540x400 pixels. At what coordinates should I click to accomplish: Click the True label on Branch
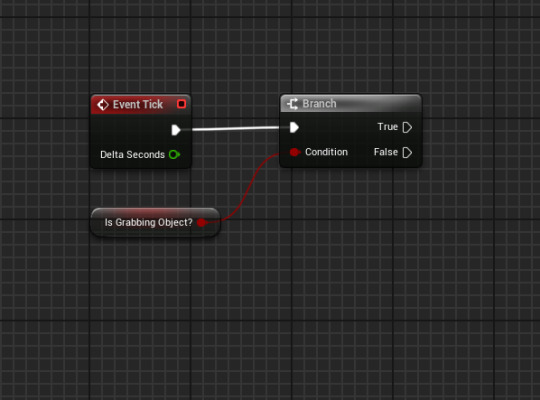pyautogui.click(x=388, y=127)
